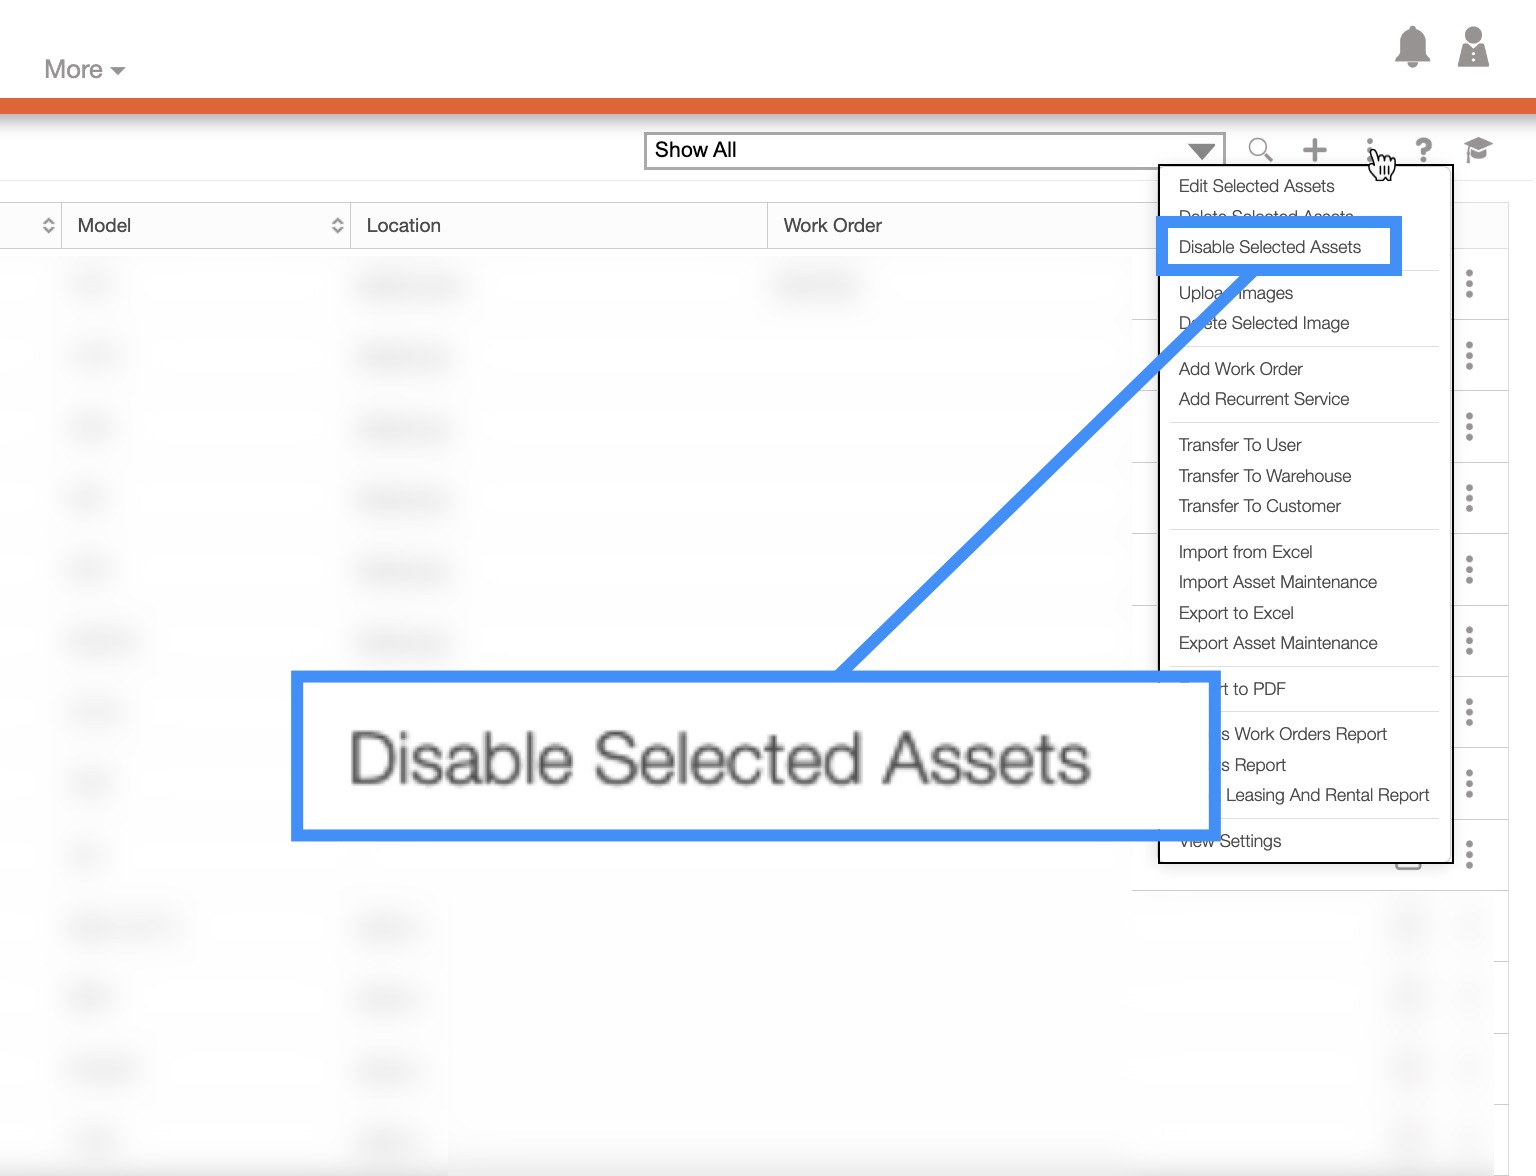Open the graduation cap tutorial icon
Viewport: 1536px width, 1176px height.
pyautogui.click(x=1477, y=150)
